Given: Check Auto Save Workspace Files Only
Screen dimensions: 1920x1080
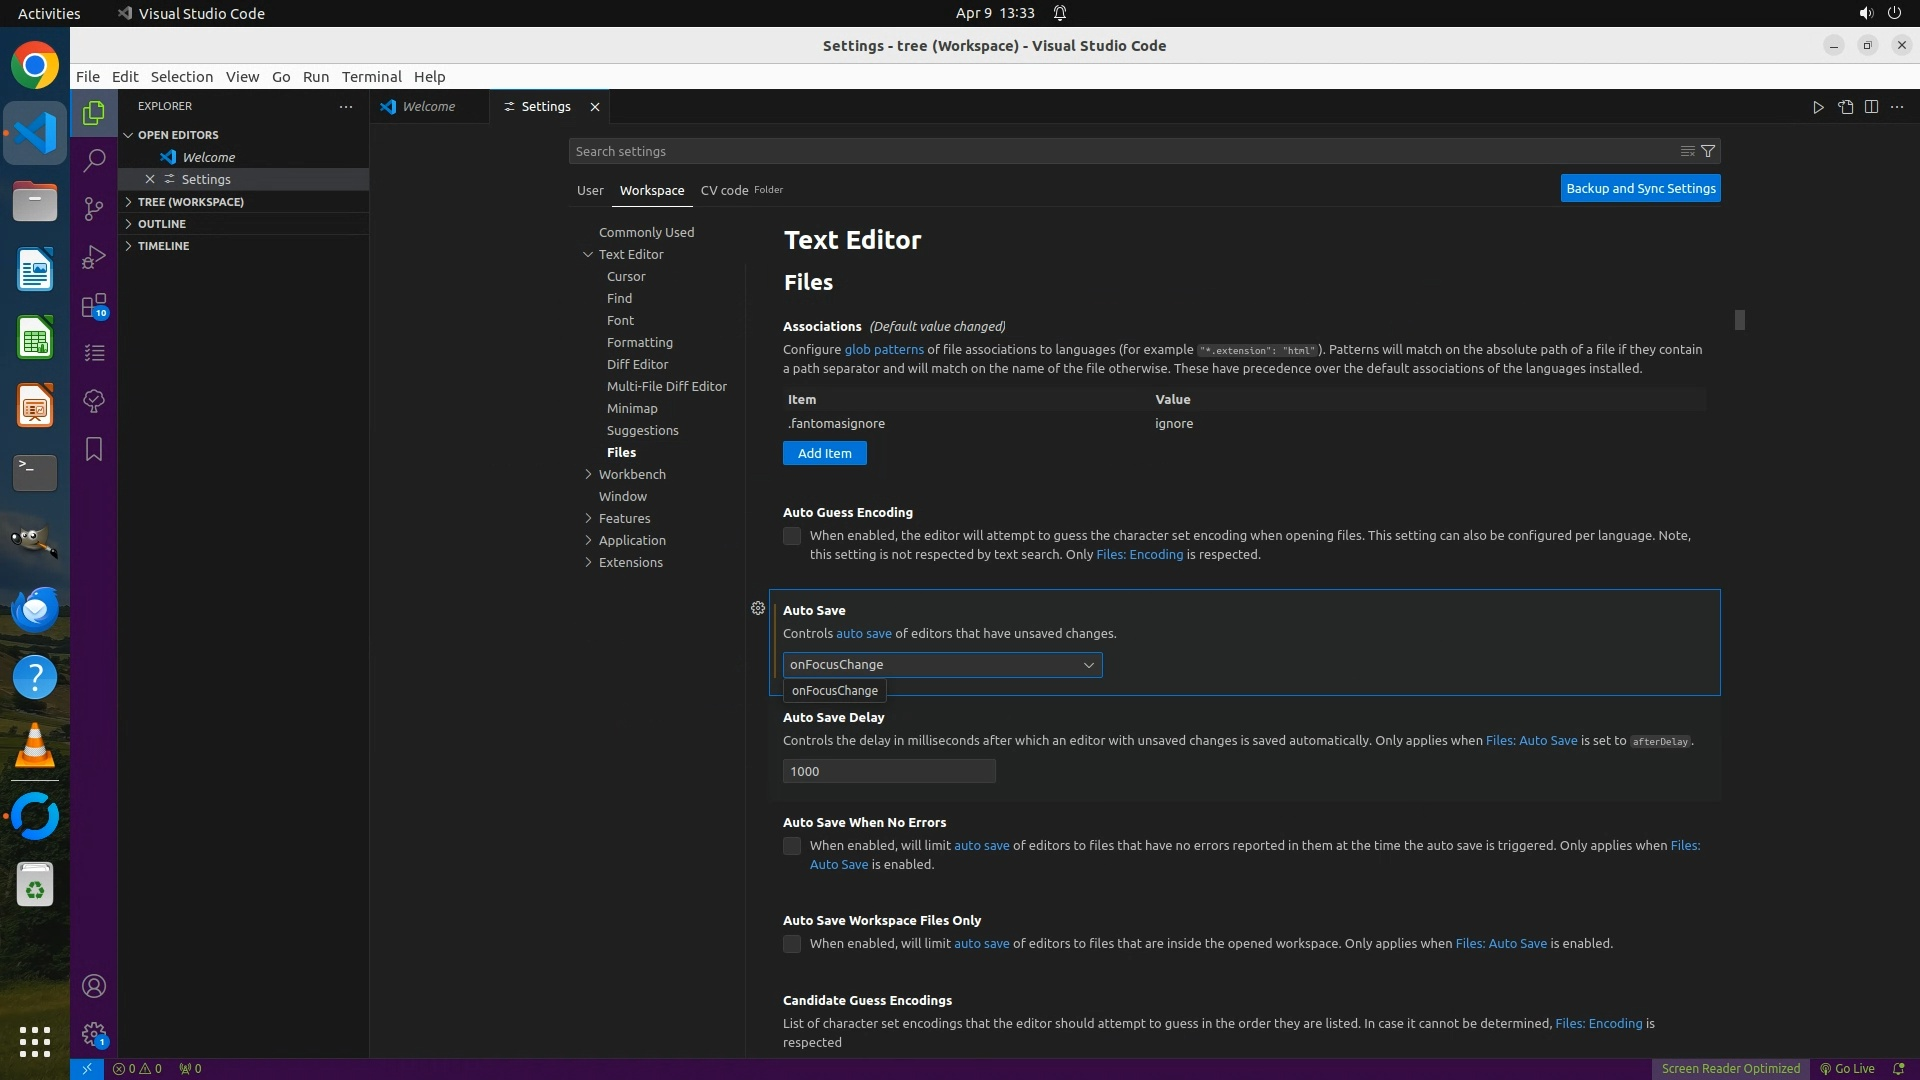Looking at the screenshot, I should [792, 944].
